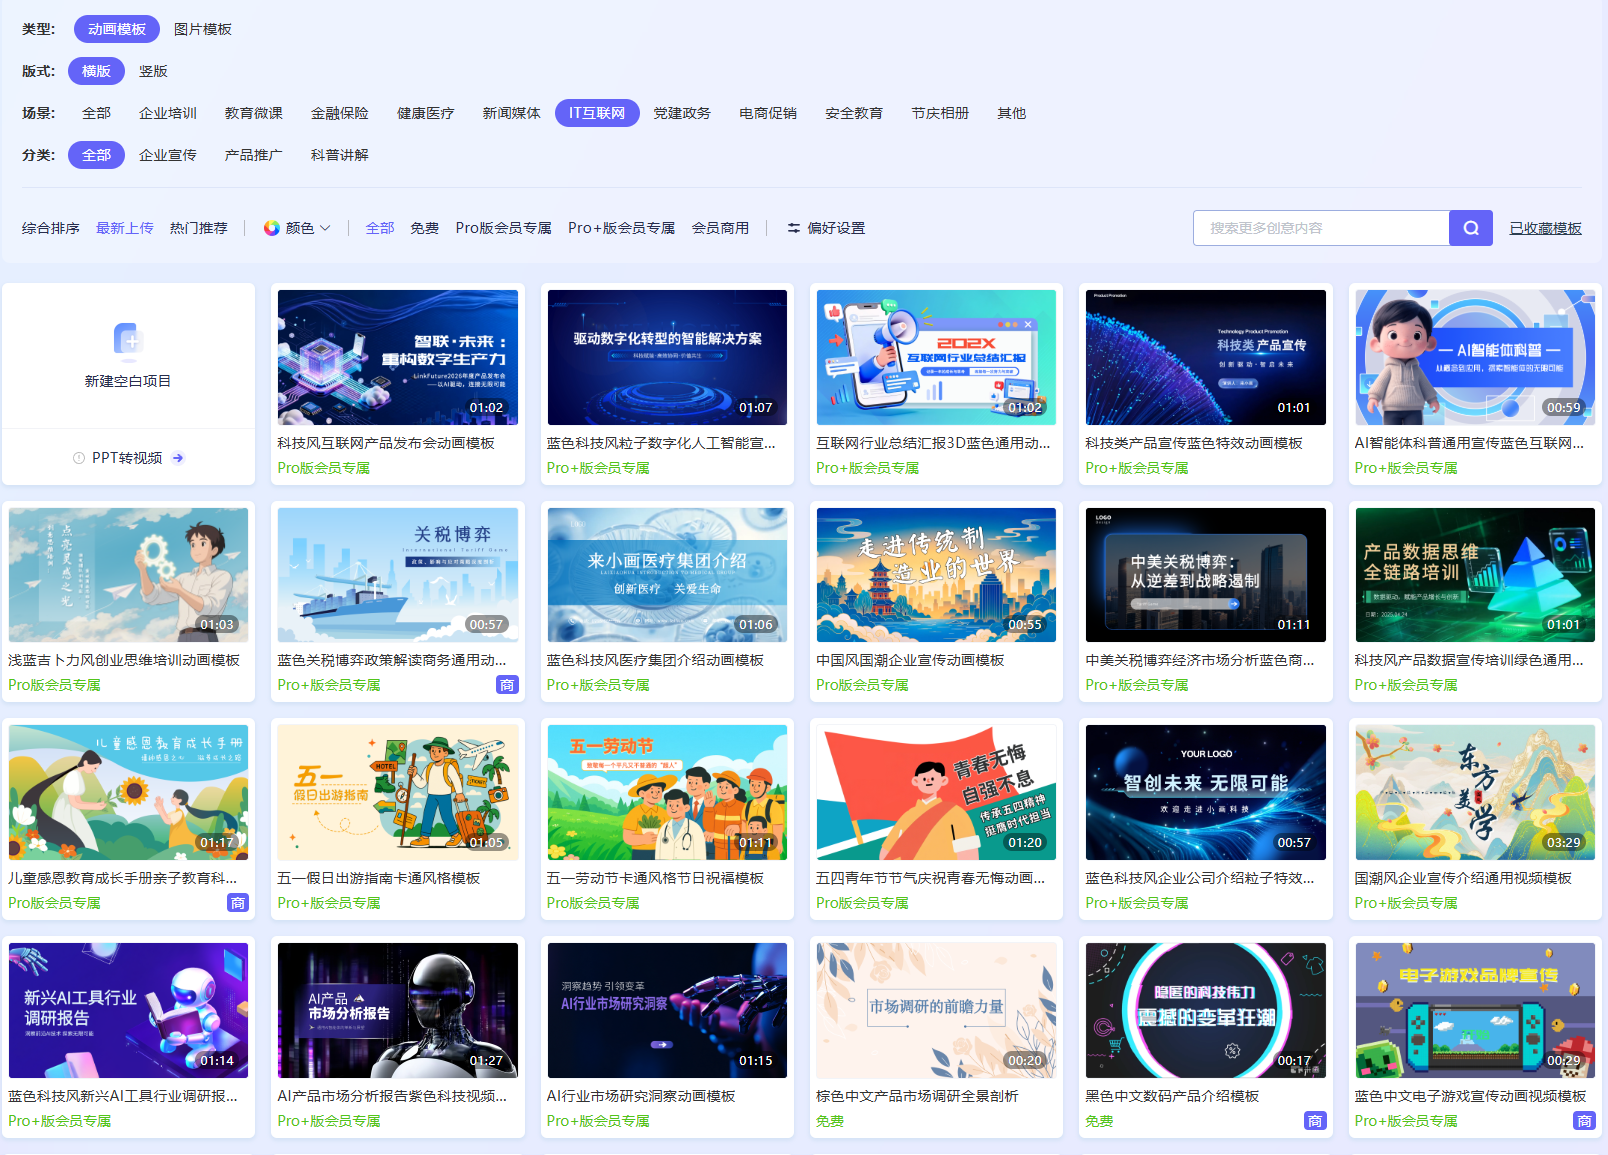1608x1155 pixels.
Task: Open the 已收藏模板 link
Action: 1545,228
